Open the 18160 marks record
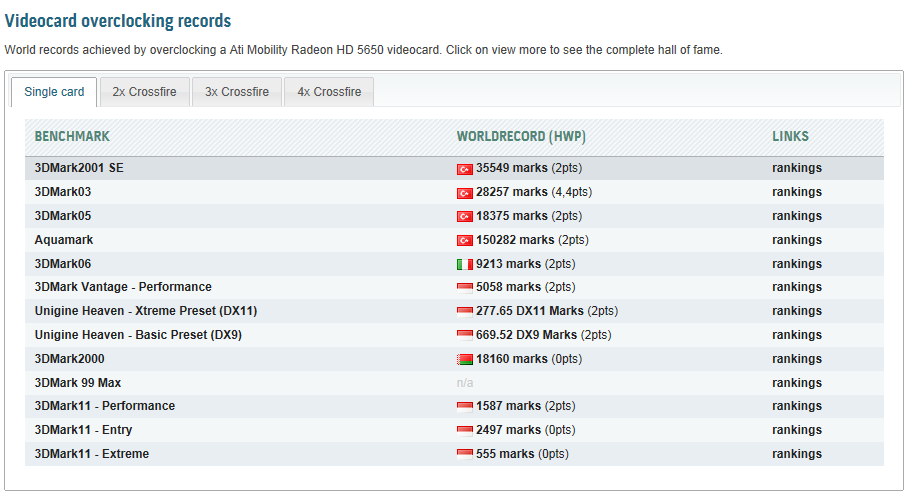Image resolution: width=915 pixels, height=500 pixels. [512, 359]
